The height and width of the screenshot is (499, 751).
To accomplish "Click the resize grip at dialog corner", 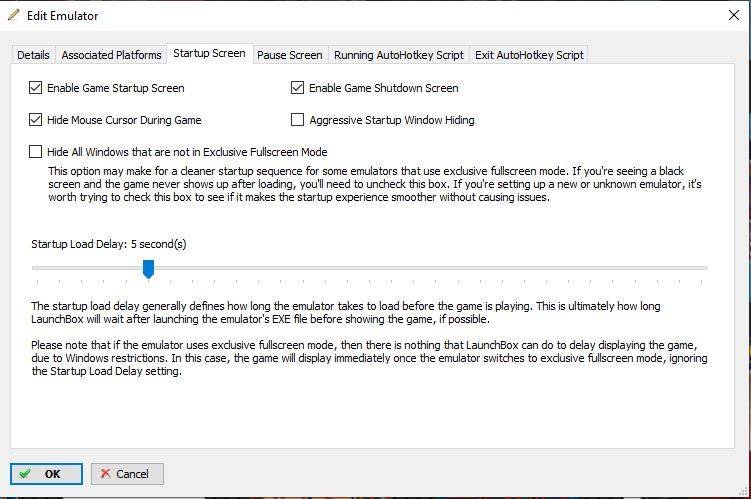I will (744, 491).
